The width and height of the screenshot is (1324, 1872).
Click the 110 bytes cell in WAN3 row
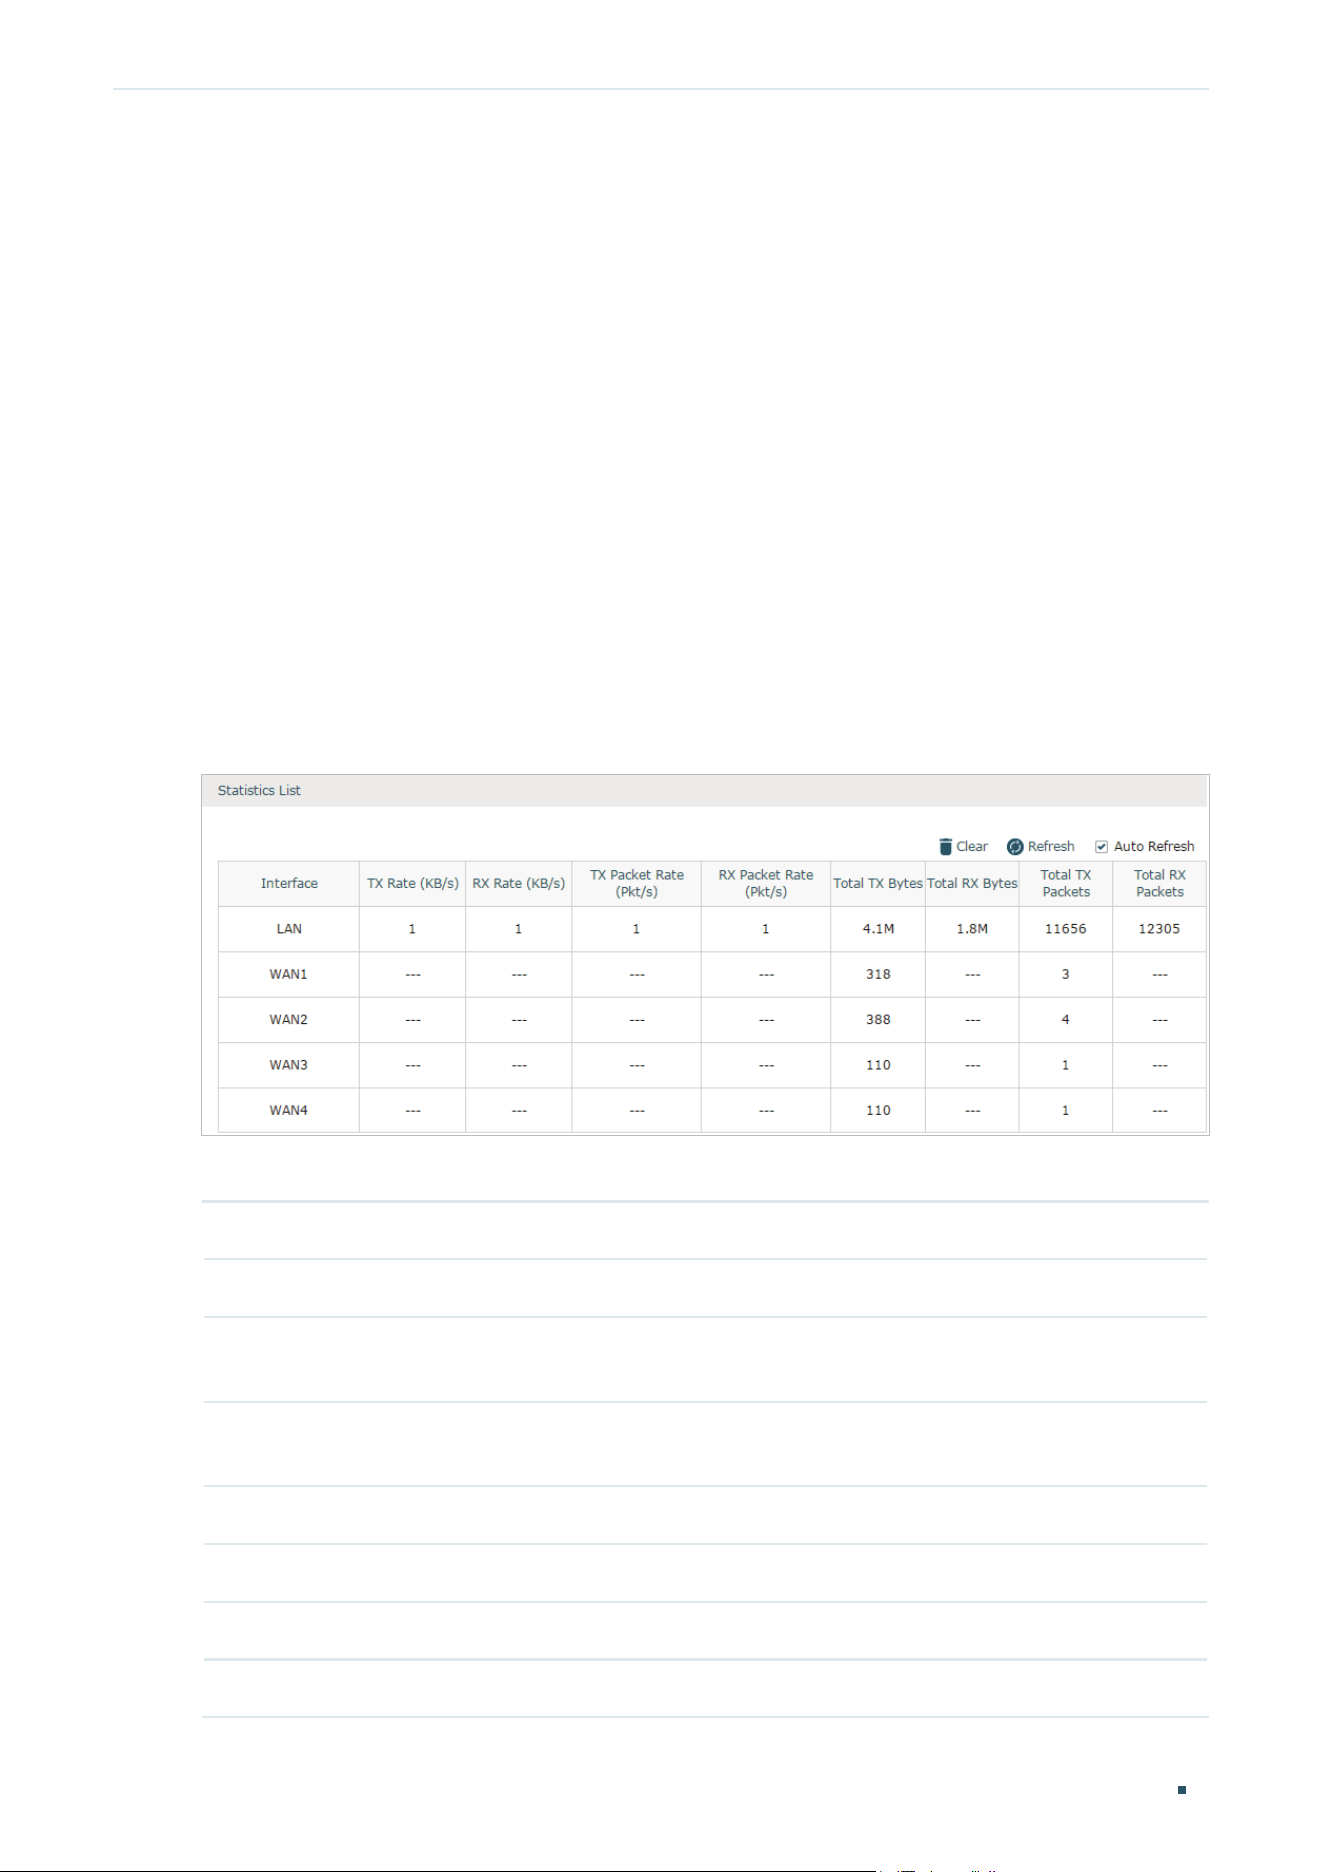tap(878, 1065)
